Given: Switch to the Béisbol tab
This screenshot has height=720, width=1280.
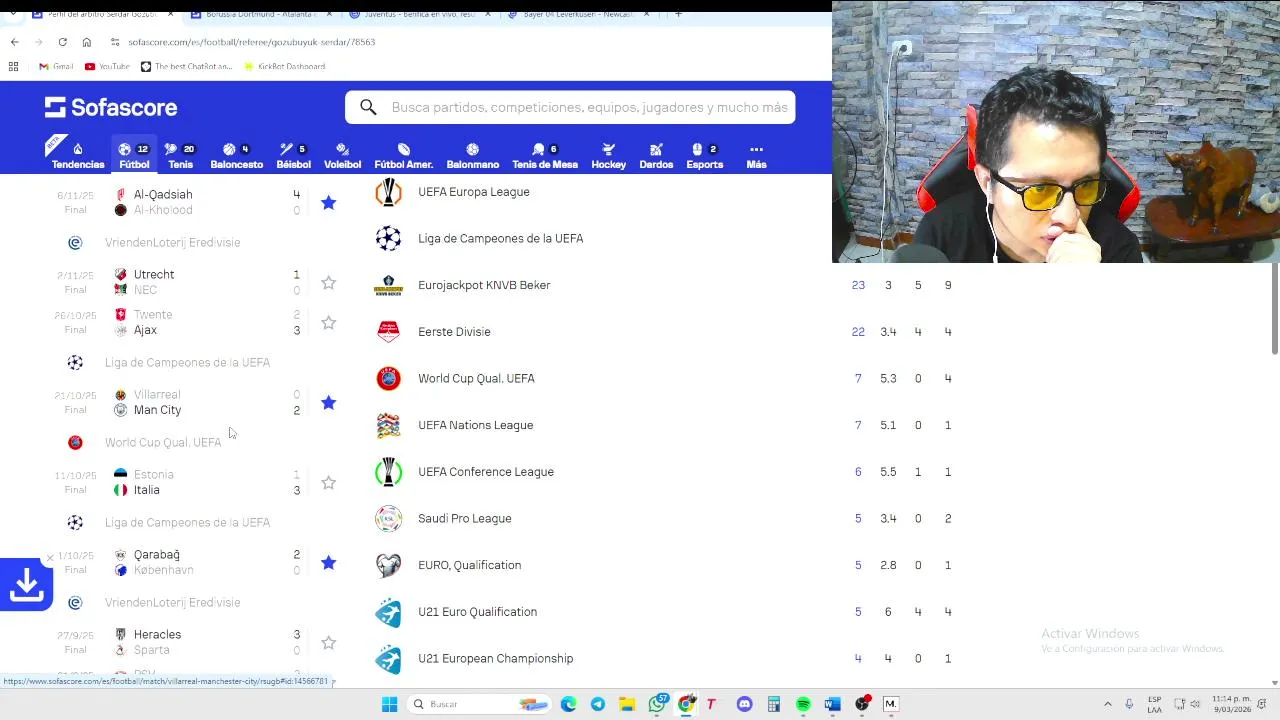Looking at the screenshot, I should pyautogui.click(x=293, y=155).
